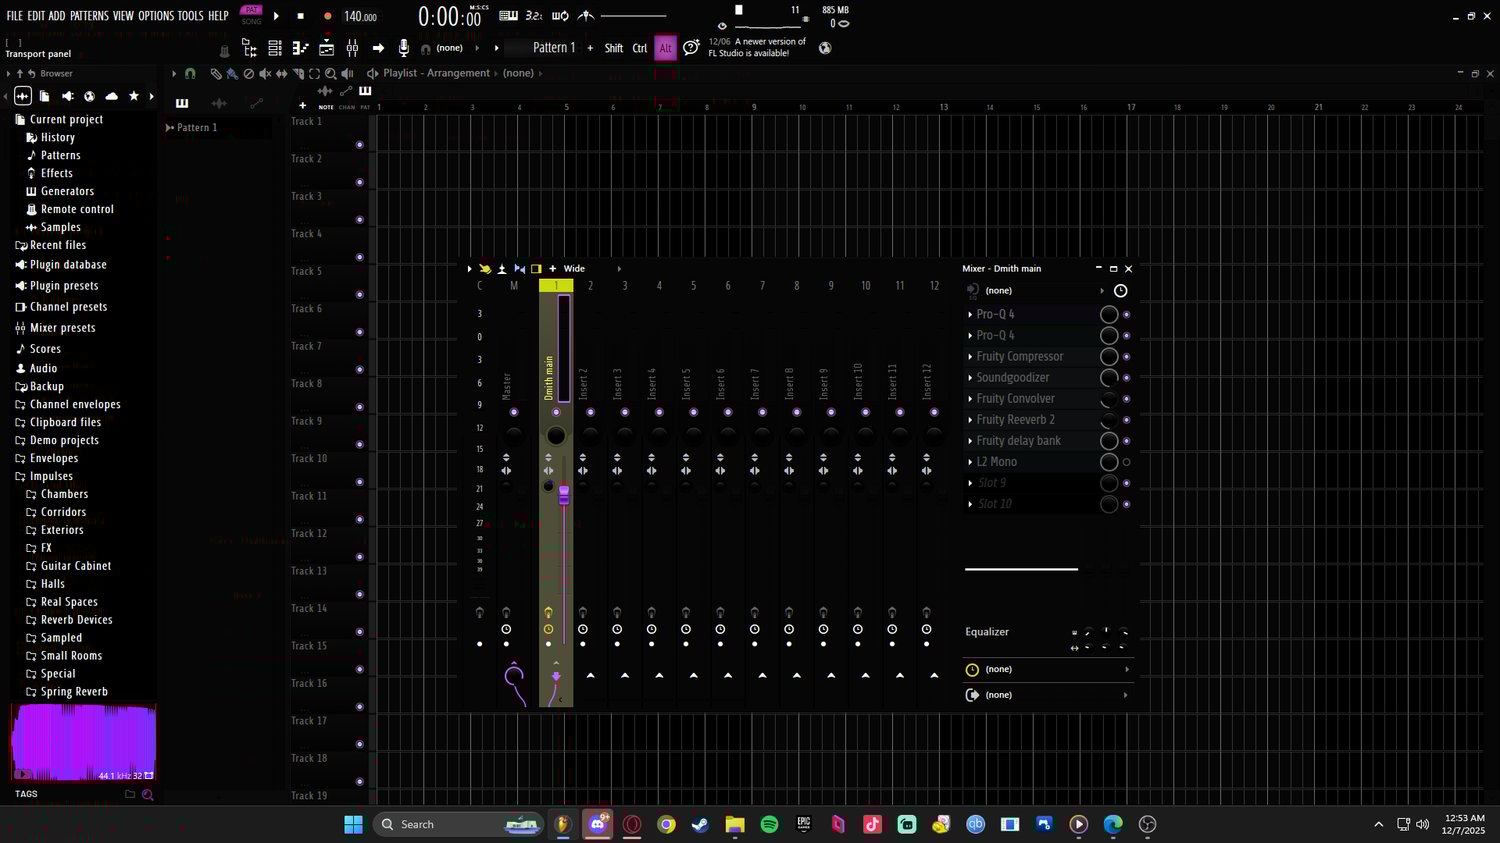
Task: Click the newer version available notice
Action: coord(757,47)
